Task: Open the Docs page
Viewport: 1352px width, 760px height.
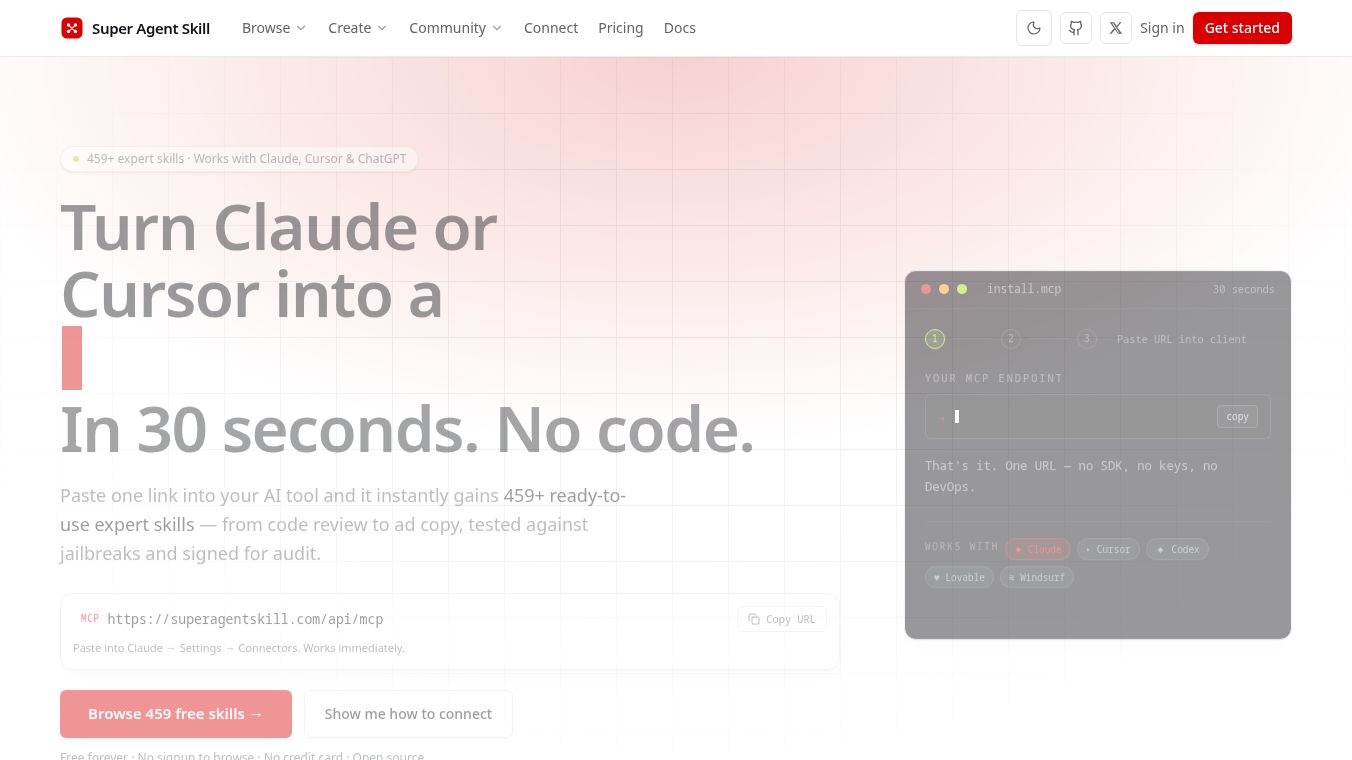Action: click(680, 28)
